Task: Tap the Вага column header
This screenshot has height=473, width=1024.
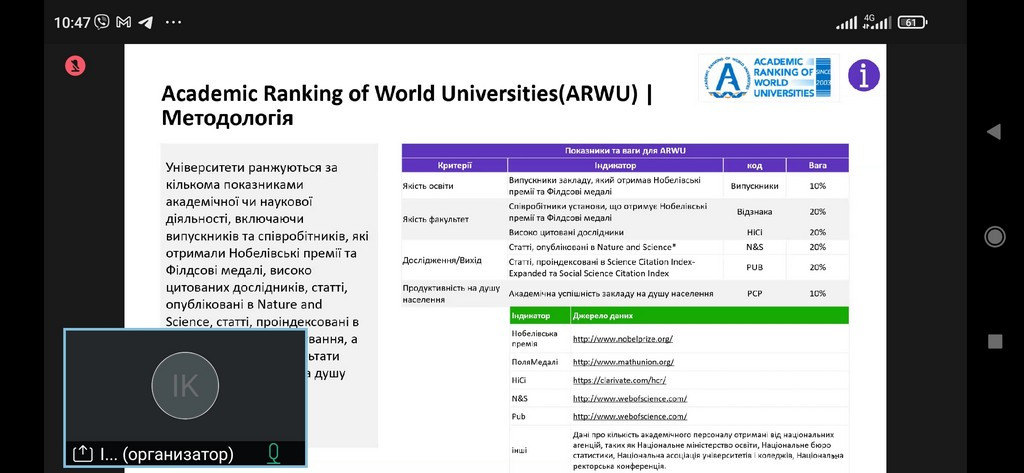Action: tap(818, 165)
